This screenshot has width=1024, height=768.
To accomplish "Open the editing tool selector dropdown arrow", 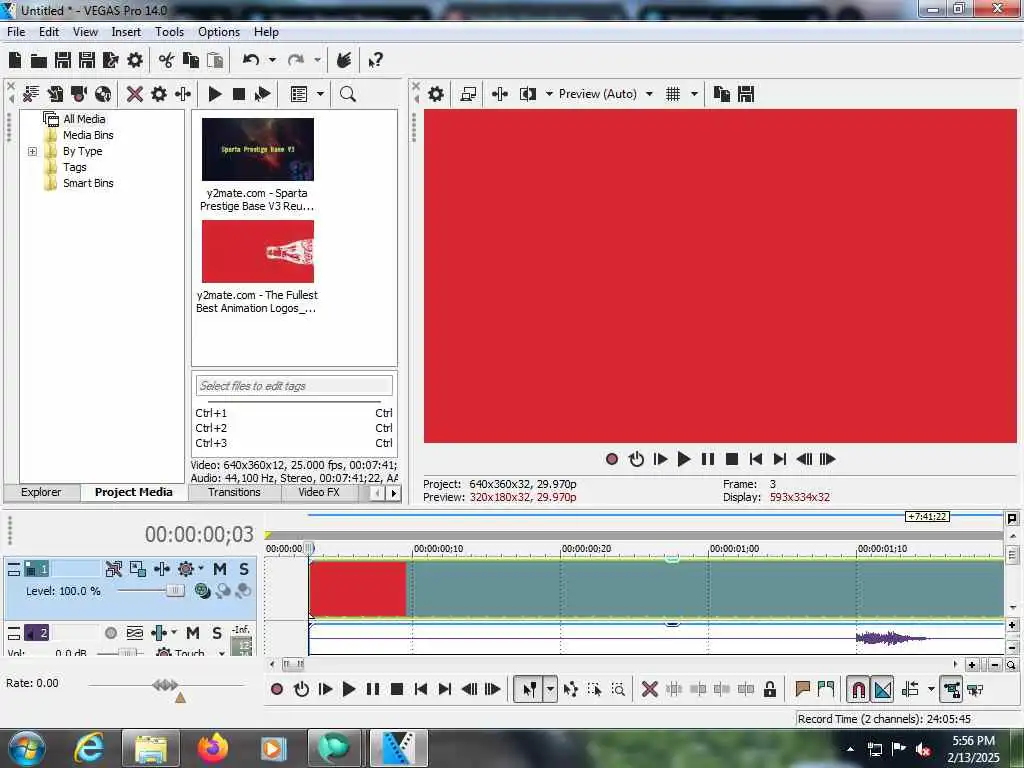I will pos(551,689).
